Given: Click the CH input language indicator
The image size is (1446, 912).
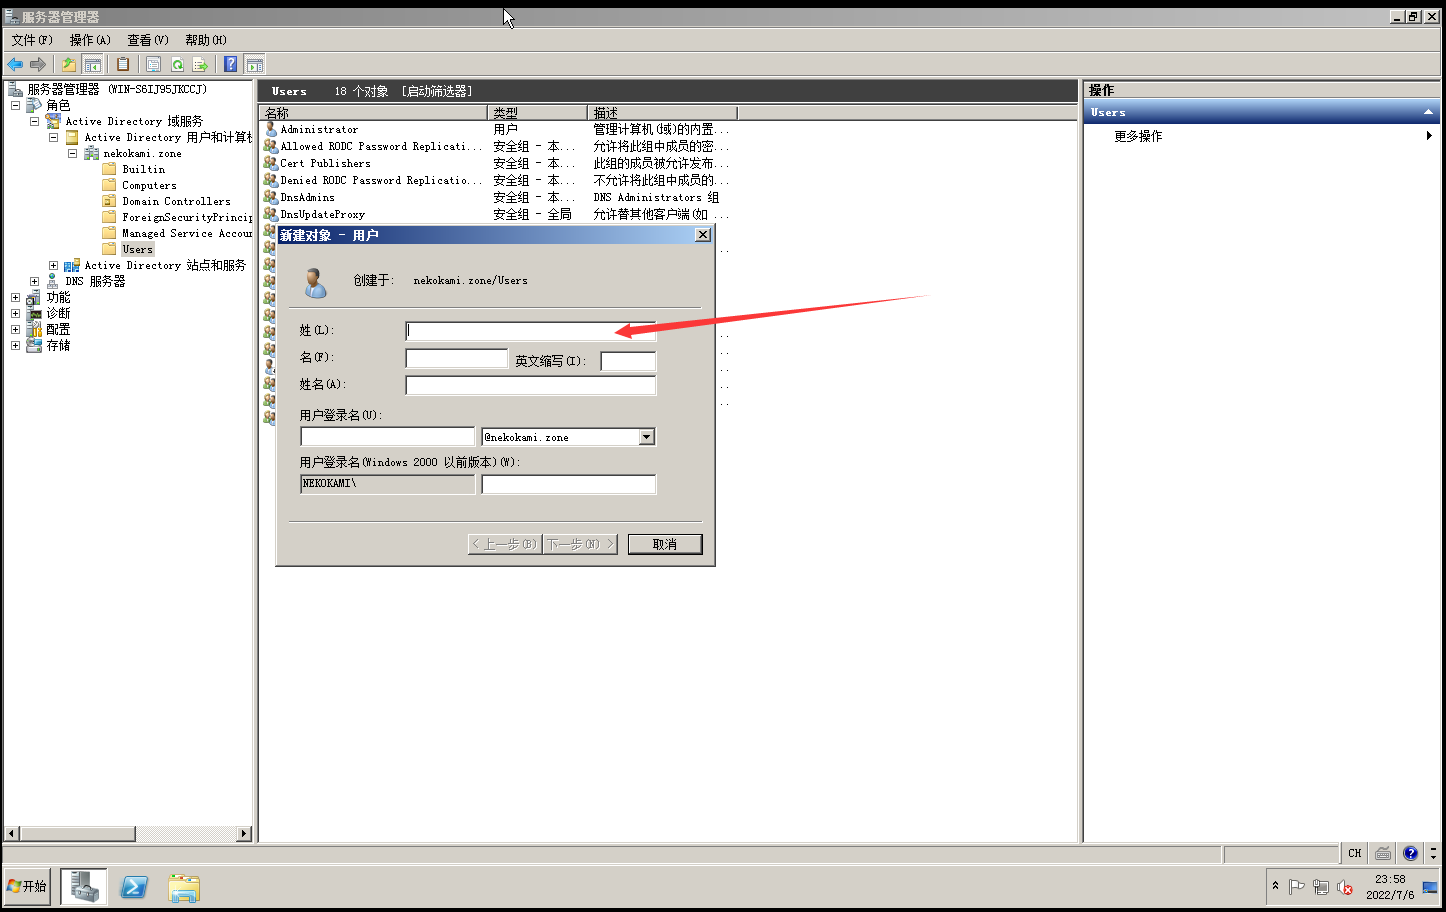Looking at the screenshot, I should 1355,853.
